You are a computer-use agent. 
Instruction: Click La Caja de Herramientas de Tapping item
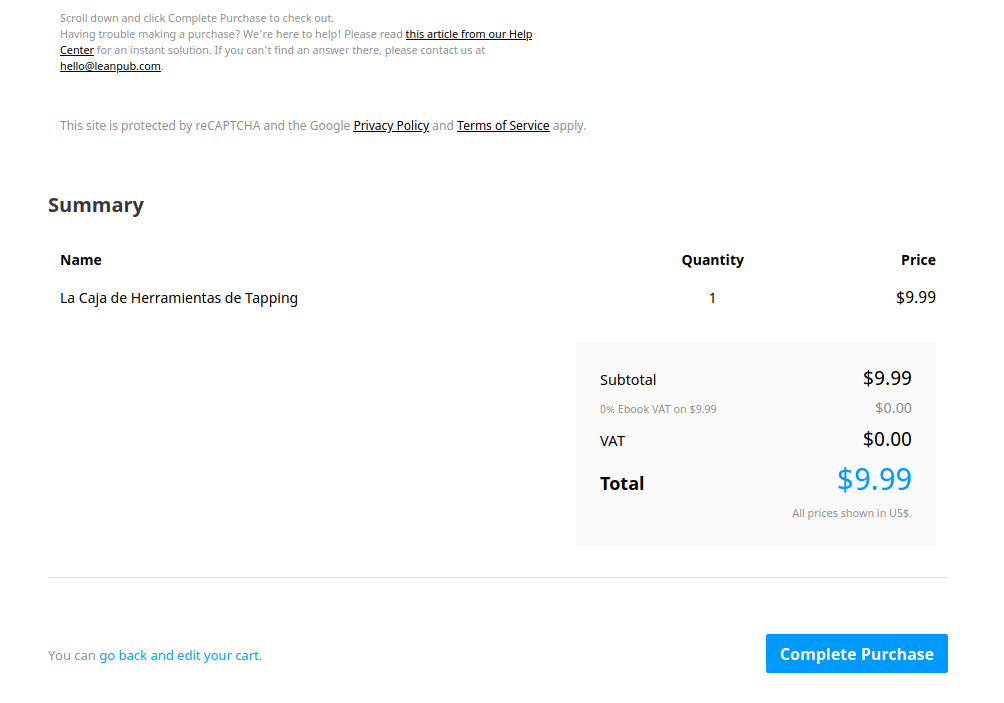coord(179,298)
